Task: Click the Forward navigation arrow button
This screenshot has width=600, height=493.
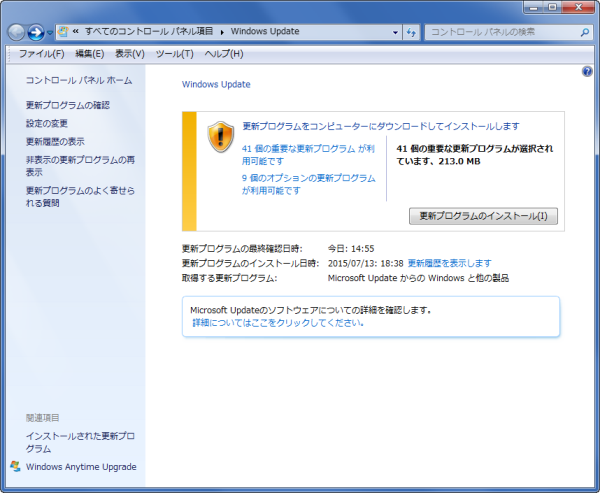Action: [x=36, y=32]
